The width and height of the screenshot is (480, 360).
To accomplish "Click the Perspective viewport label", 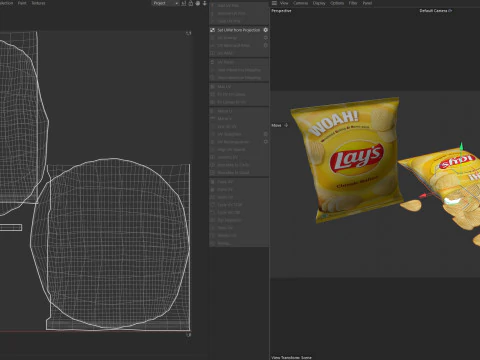I will coord(281,11).
